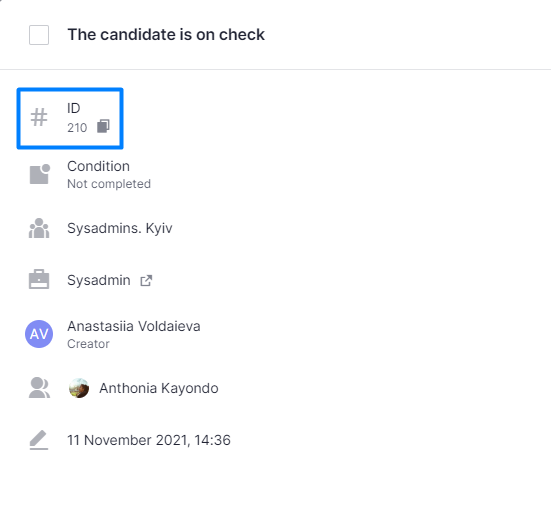Click the assignees people icon
Viewport: 551px width, 511px height.
(39, 388)
